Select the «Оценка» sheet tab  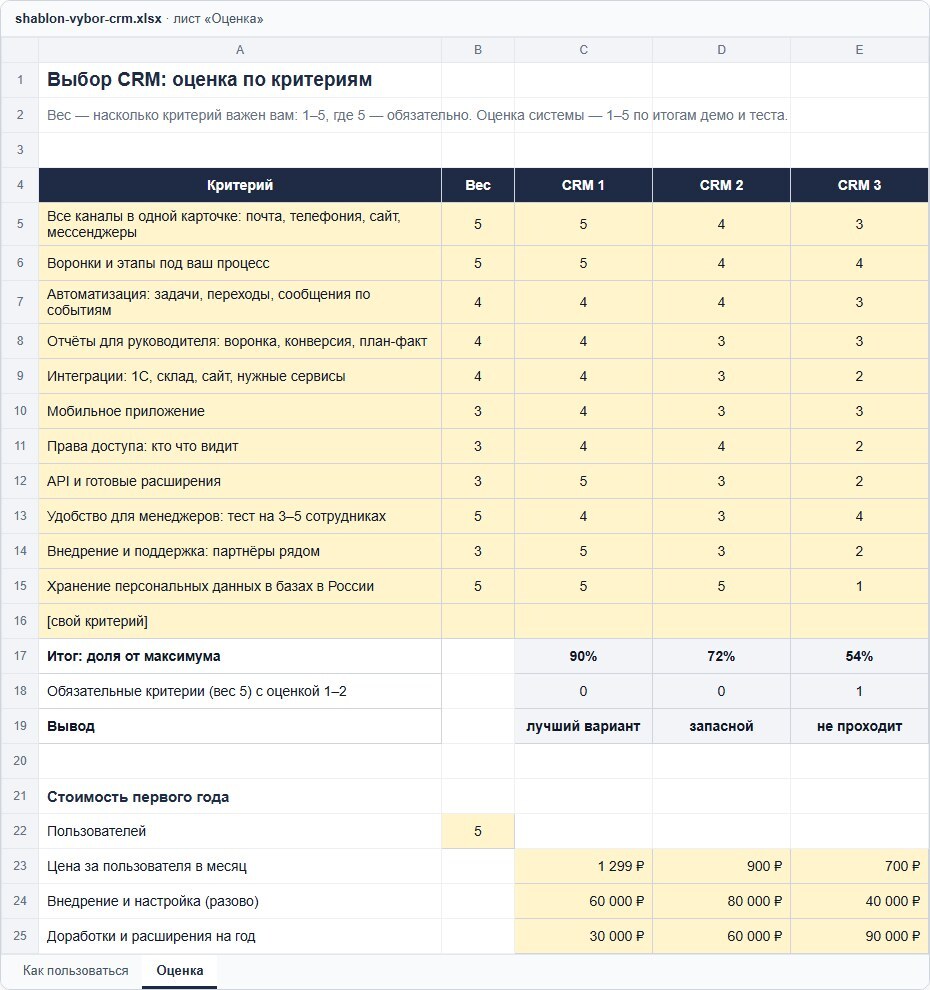[x=180, y=970]
